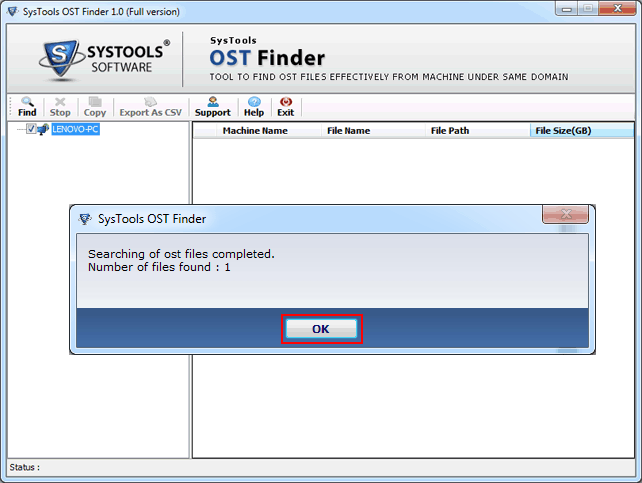Click the computer icon beside LENOVO-PC
This screenshot has width=642, height=483.
tap(43, 129)
